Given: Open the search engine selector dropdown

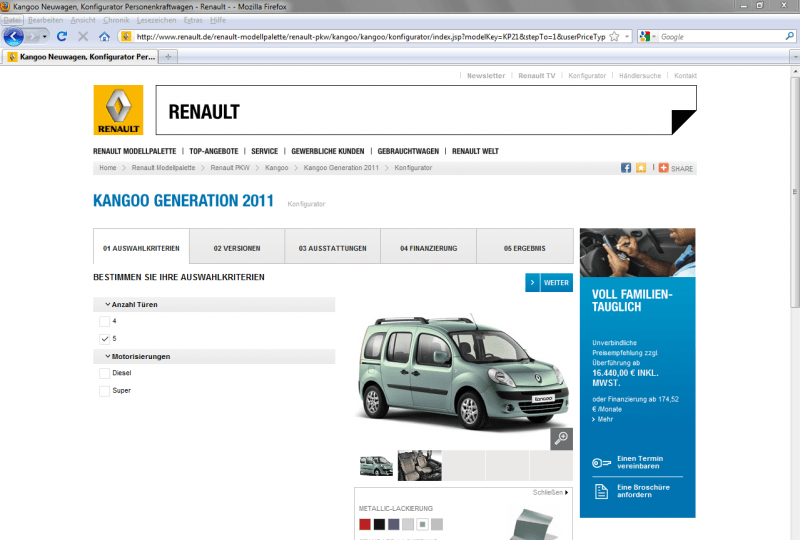Looking at the screenshot, I should (x=654, y=37).
